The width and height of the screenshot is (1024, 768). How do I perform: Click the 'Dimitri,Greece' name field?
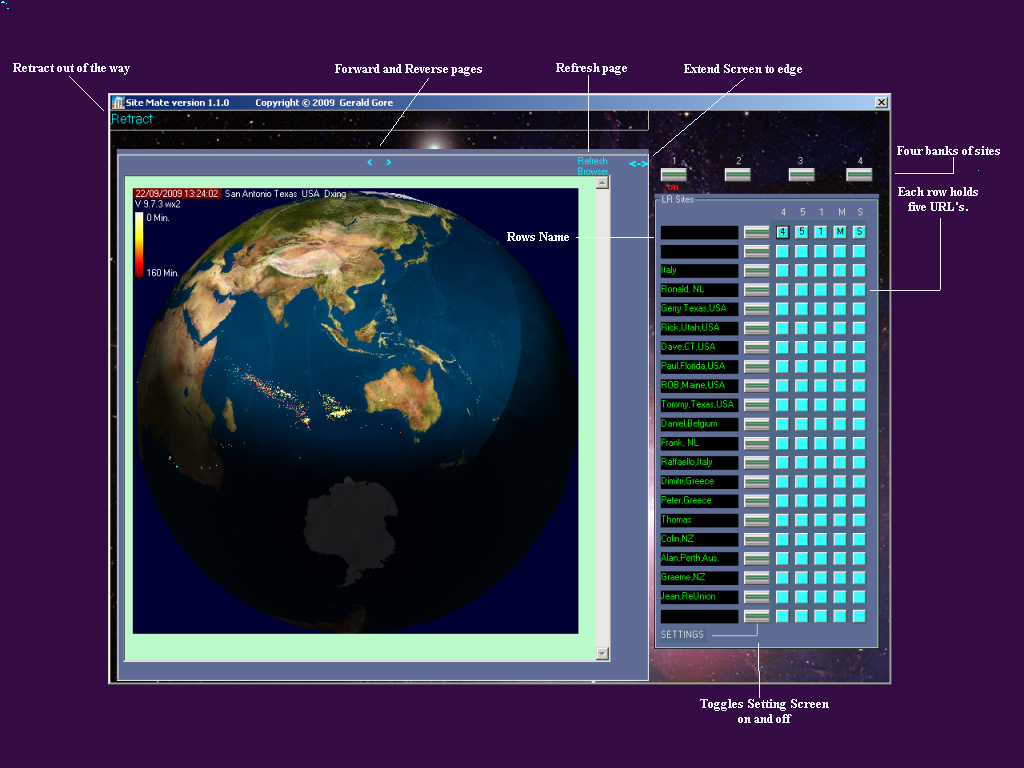[699, 481]
